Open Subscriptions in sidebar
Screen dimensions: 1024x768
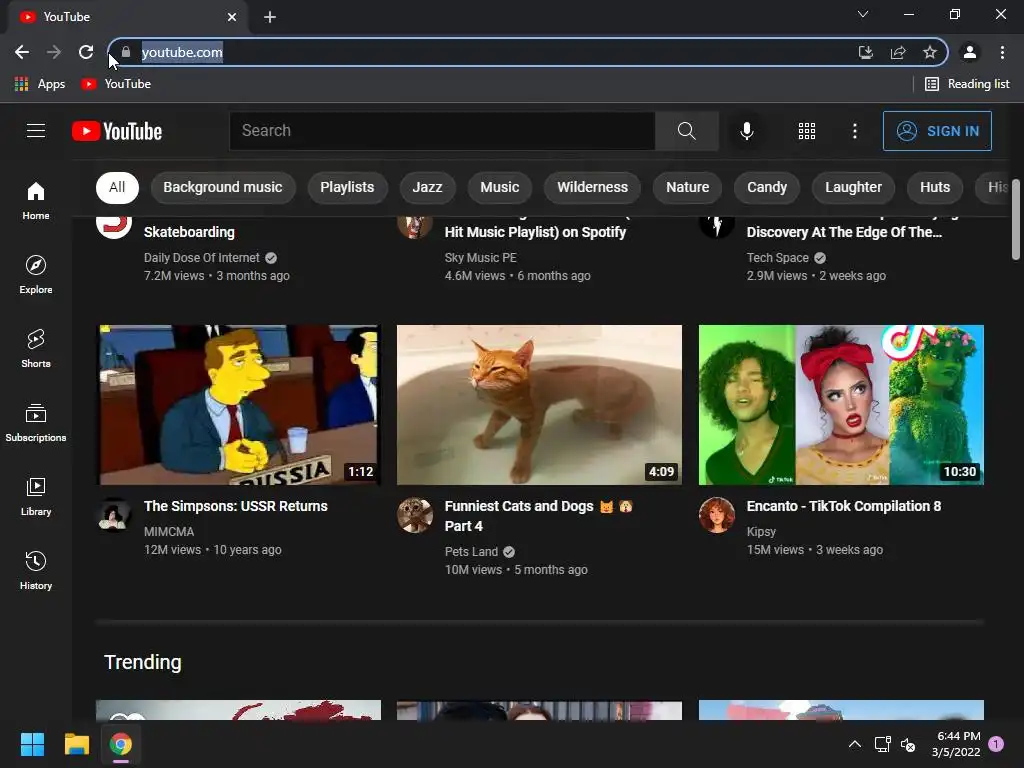tap(36, 423)
